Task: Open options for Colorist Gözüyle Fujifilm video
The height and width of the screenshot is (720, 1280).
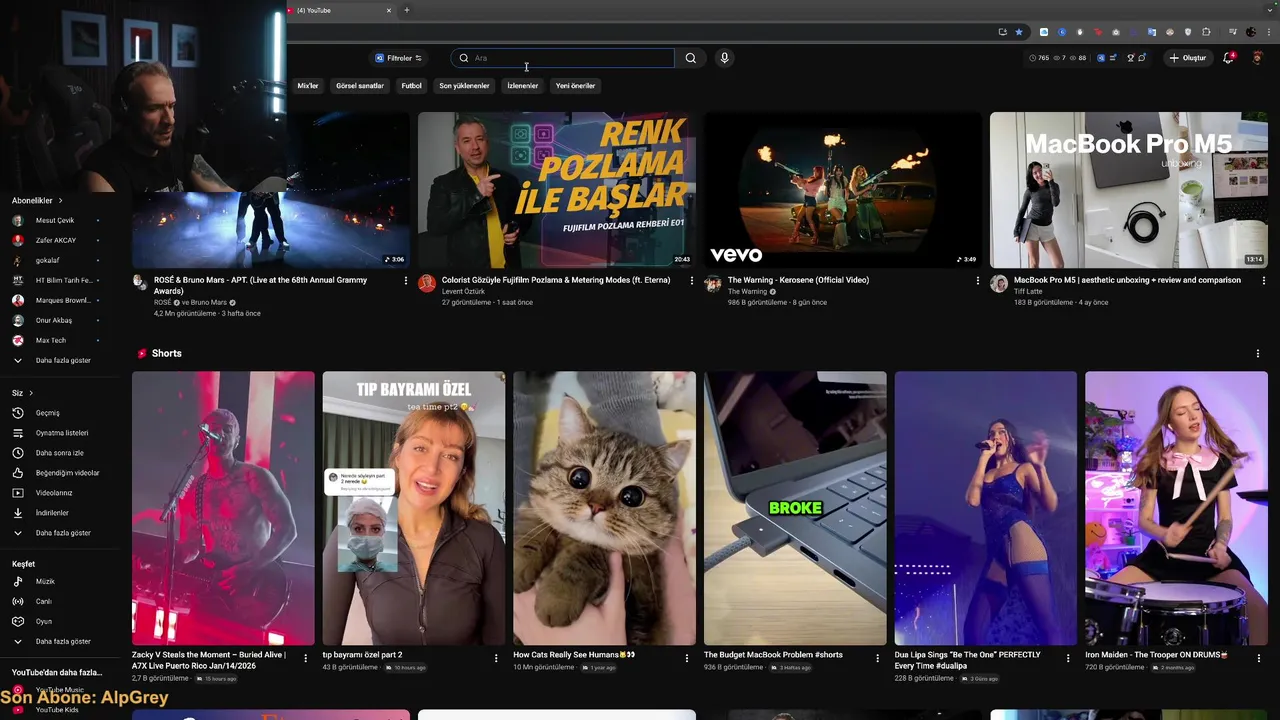Action: [691, 281]
